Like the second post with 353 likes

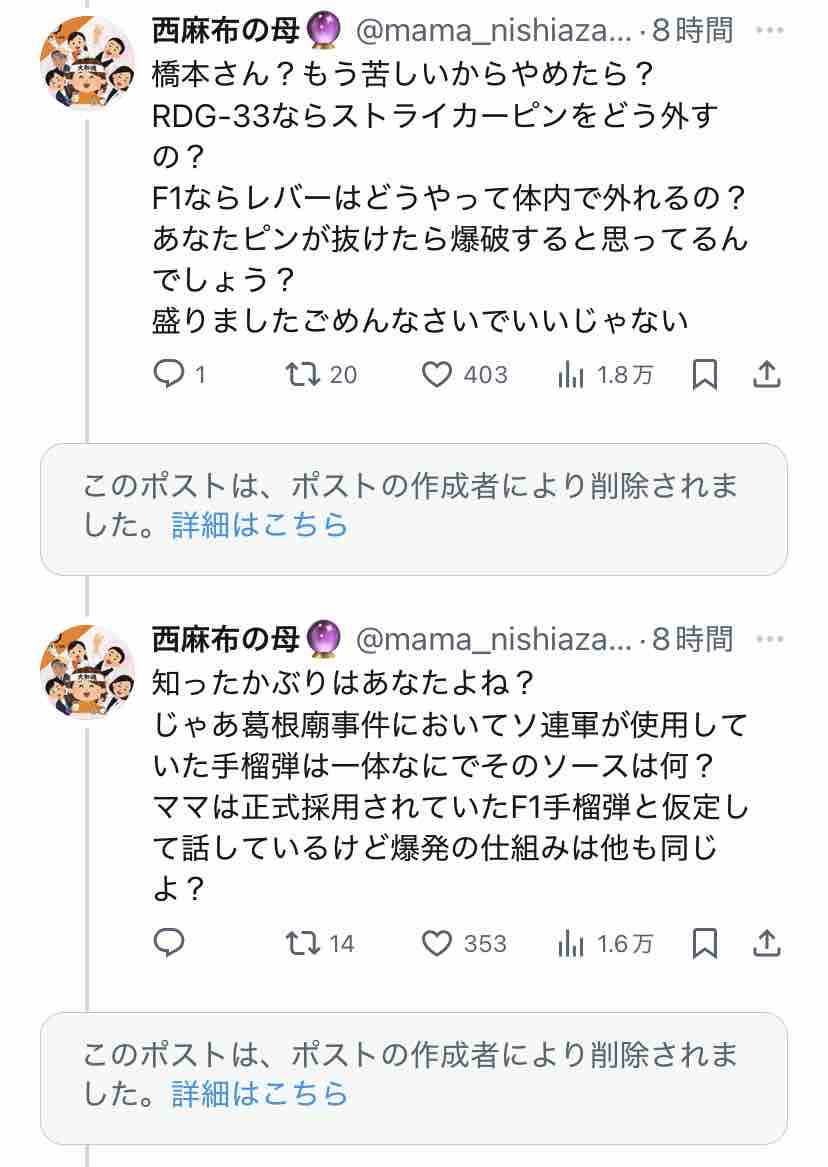click(464, 943)
